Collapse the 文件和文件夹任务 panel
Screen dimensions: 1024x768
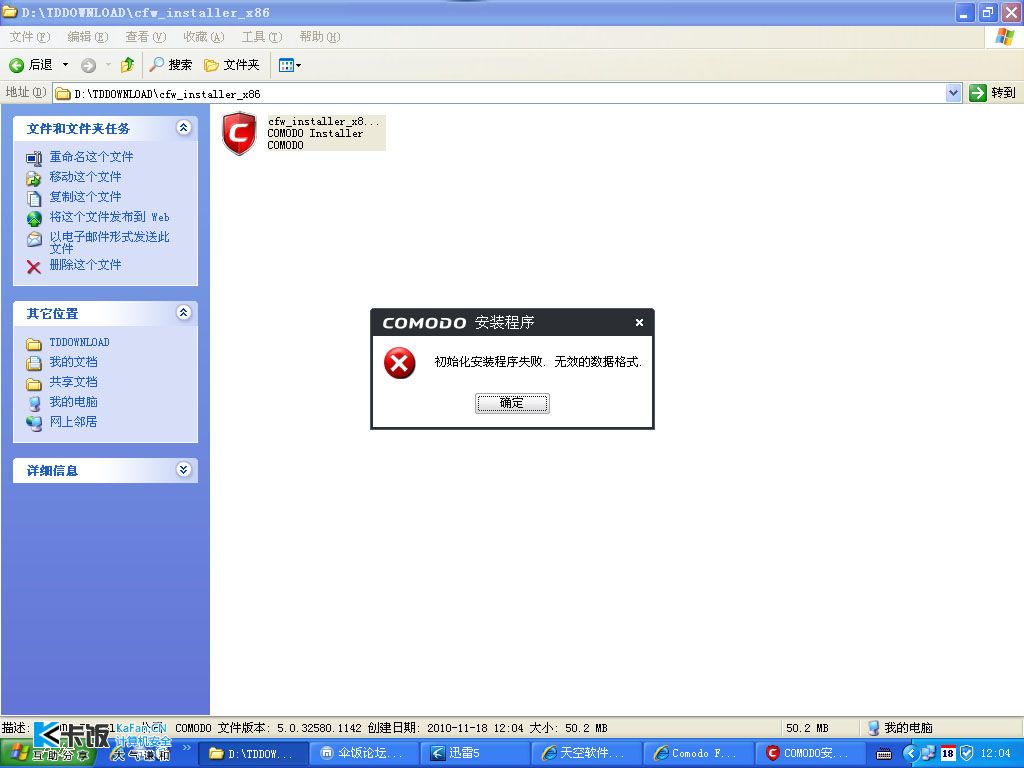[x=183, y=128]
